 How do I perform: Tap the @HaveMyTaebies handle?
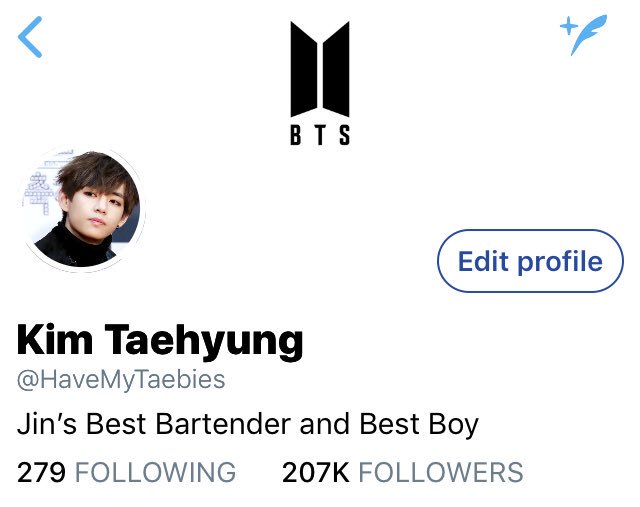pos(121,380)
